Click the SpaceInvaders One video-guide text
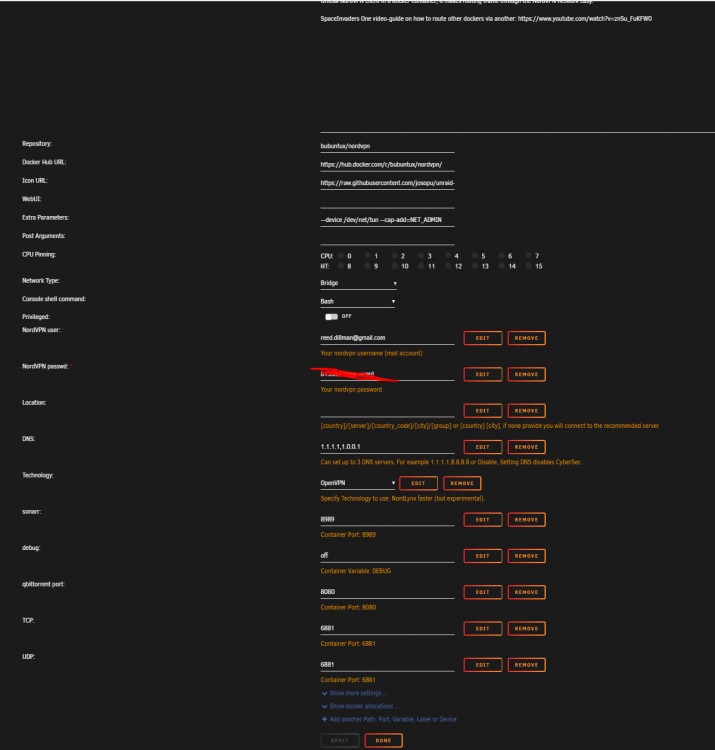 486,19
